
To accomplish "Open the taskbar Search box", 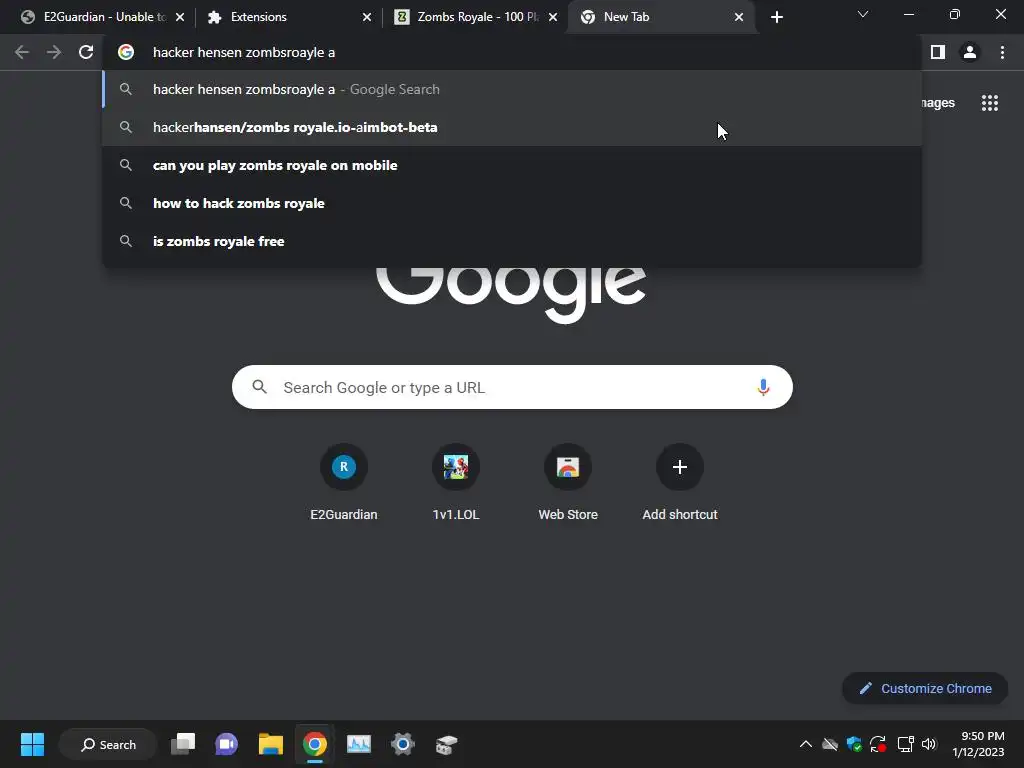I will tap(108, 744).
